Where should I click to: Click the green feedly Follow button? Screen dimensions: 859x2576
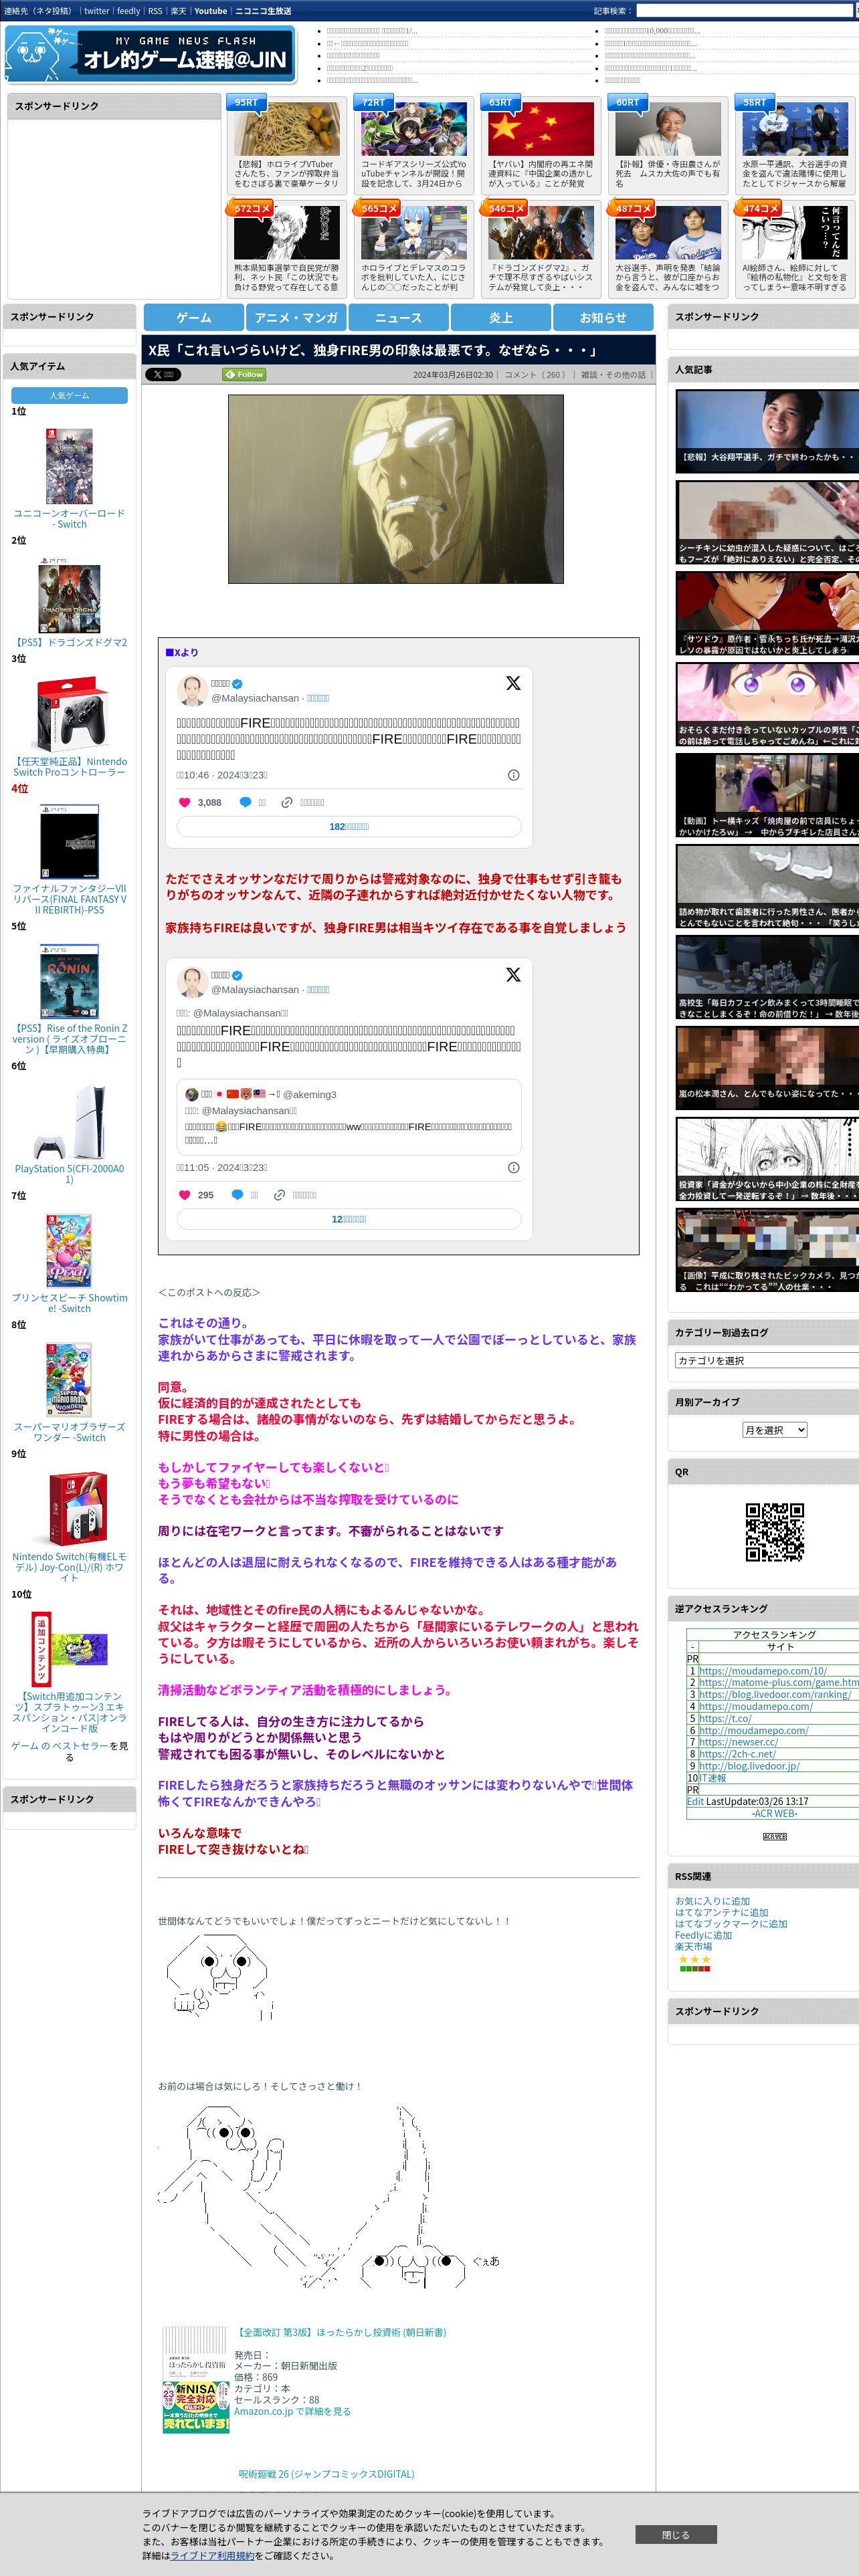pyautogui.click(x=243, y=374)
